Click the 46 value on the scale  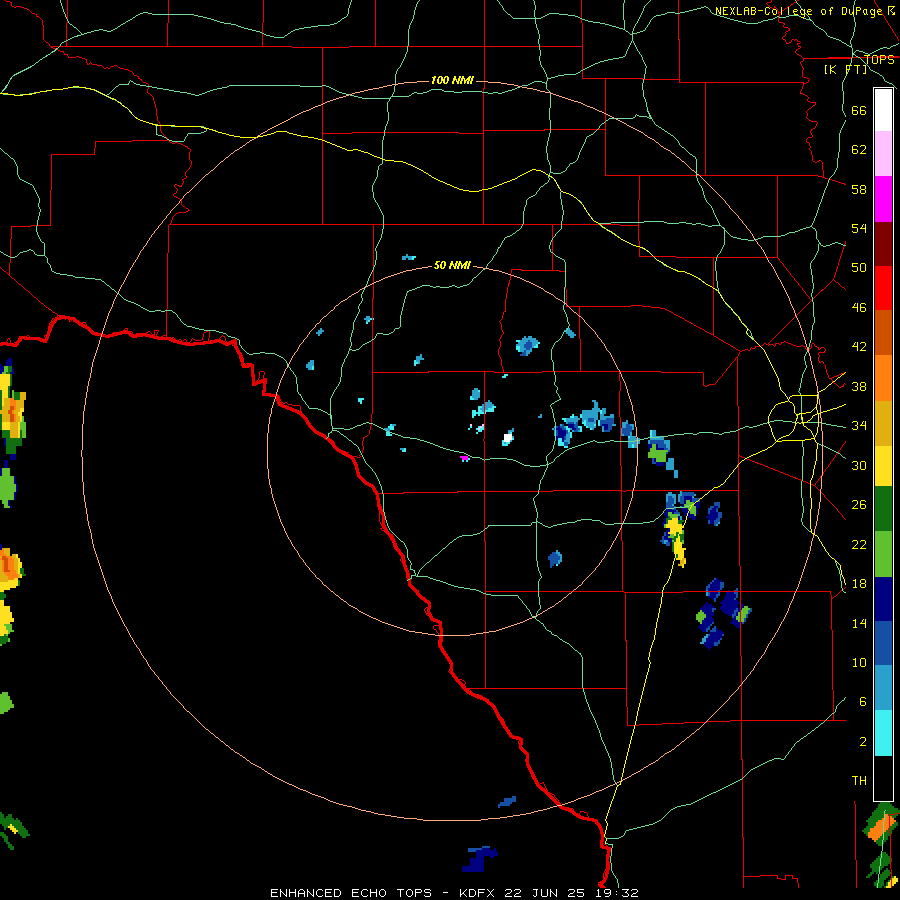coord(859,308)
